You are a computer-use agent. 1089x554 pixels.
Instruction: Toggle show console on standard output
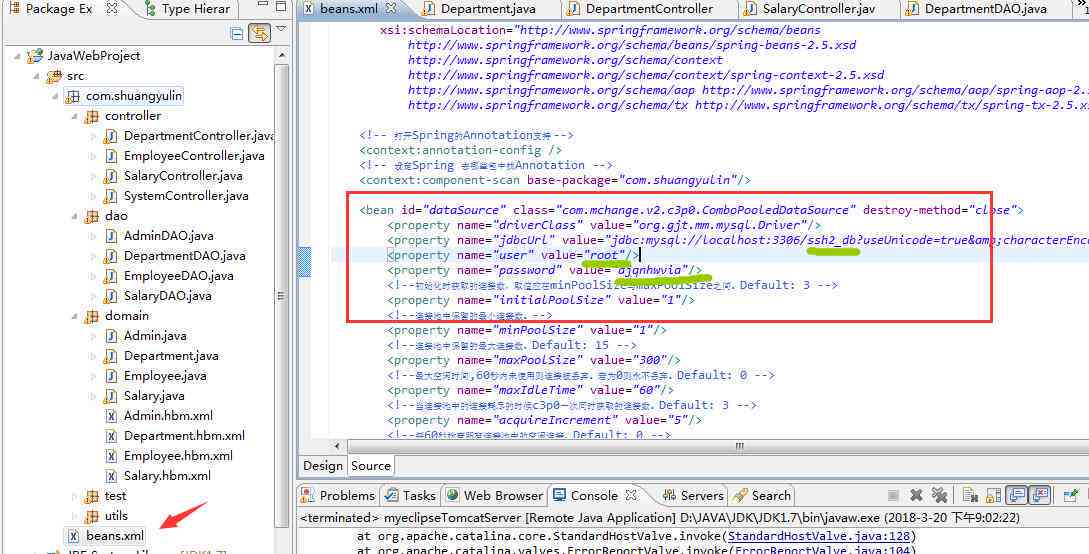pyautogui.click(x=1017, y=495)
